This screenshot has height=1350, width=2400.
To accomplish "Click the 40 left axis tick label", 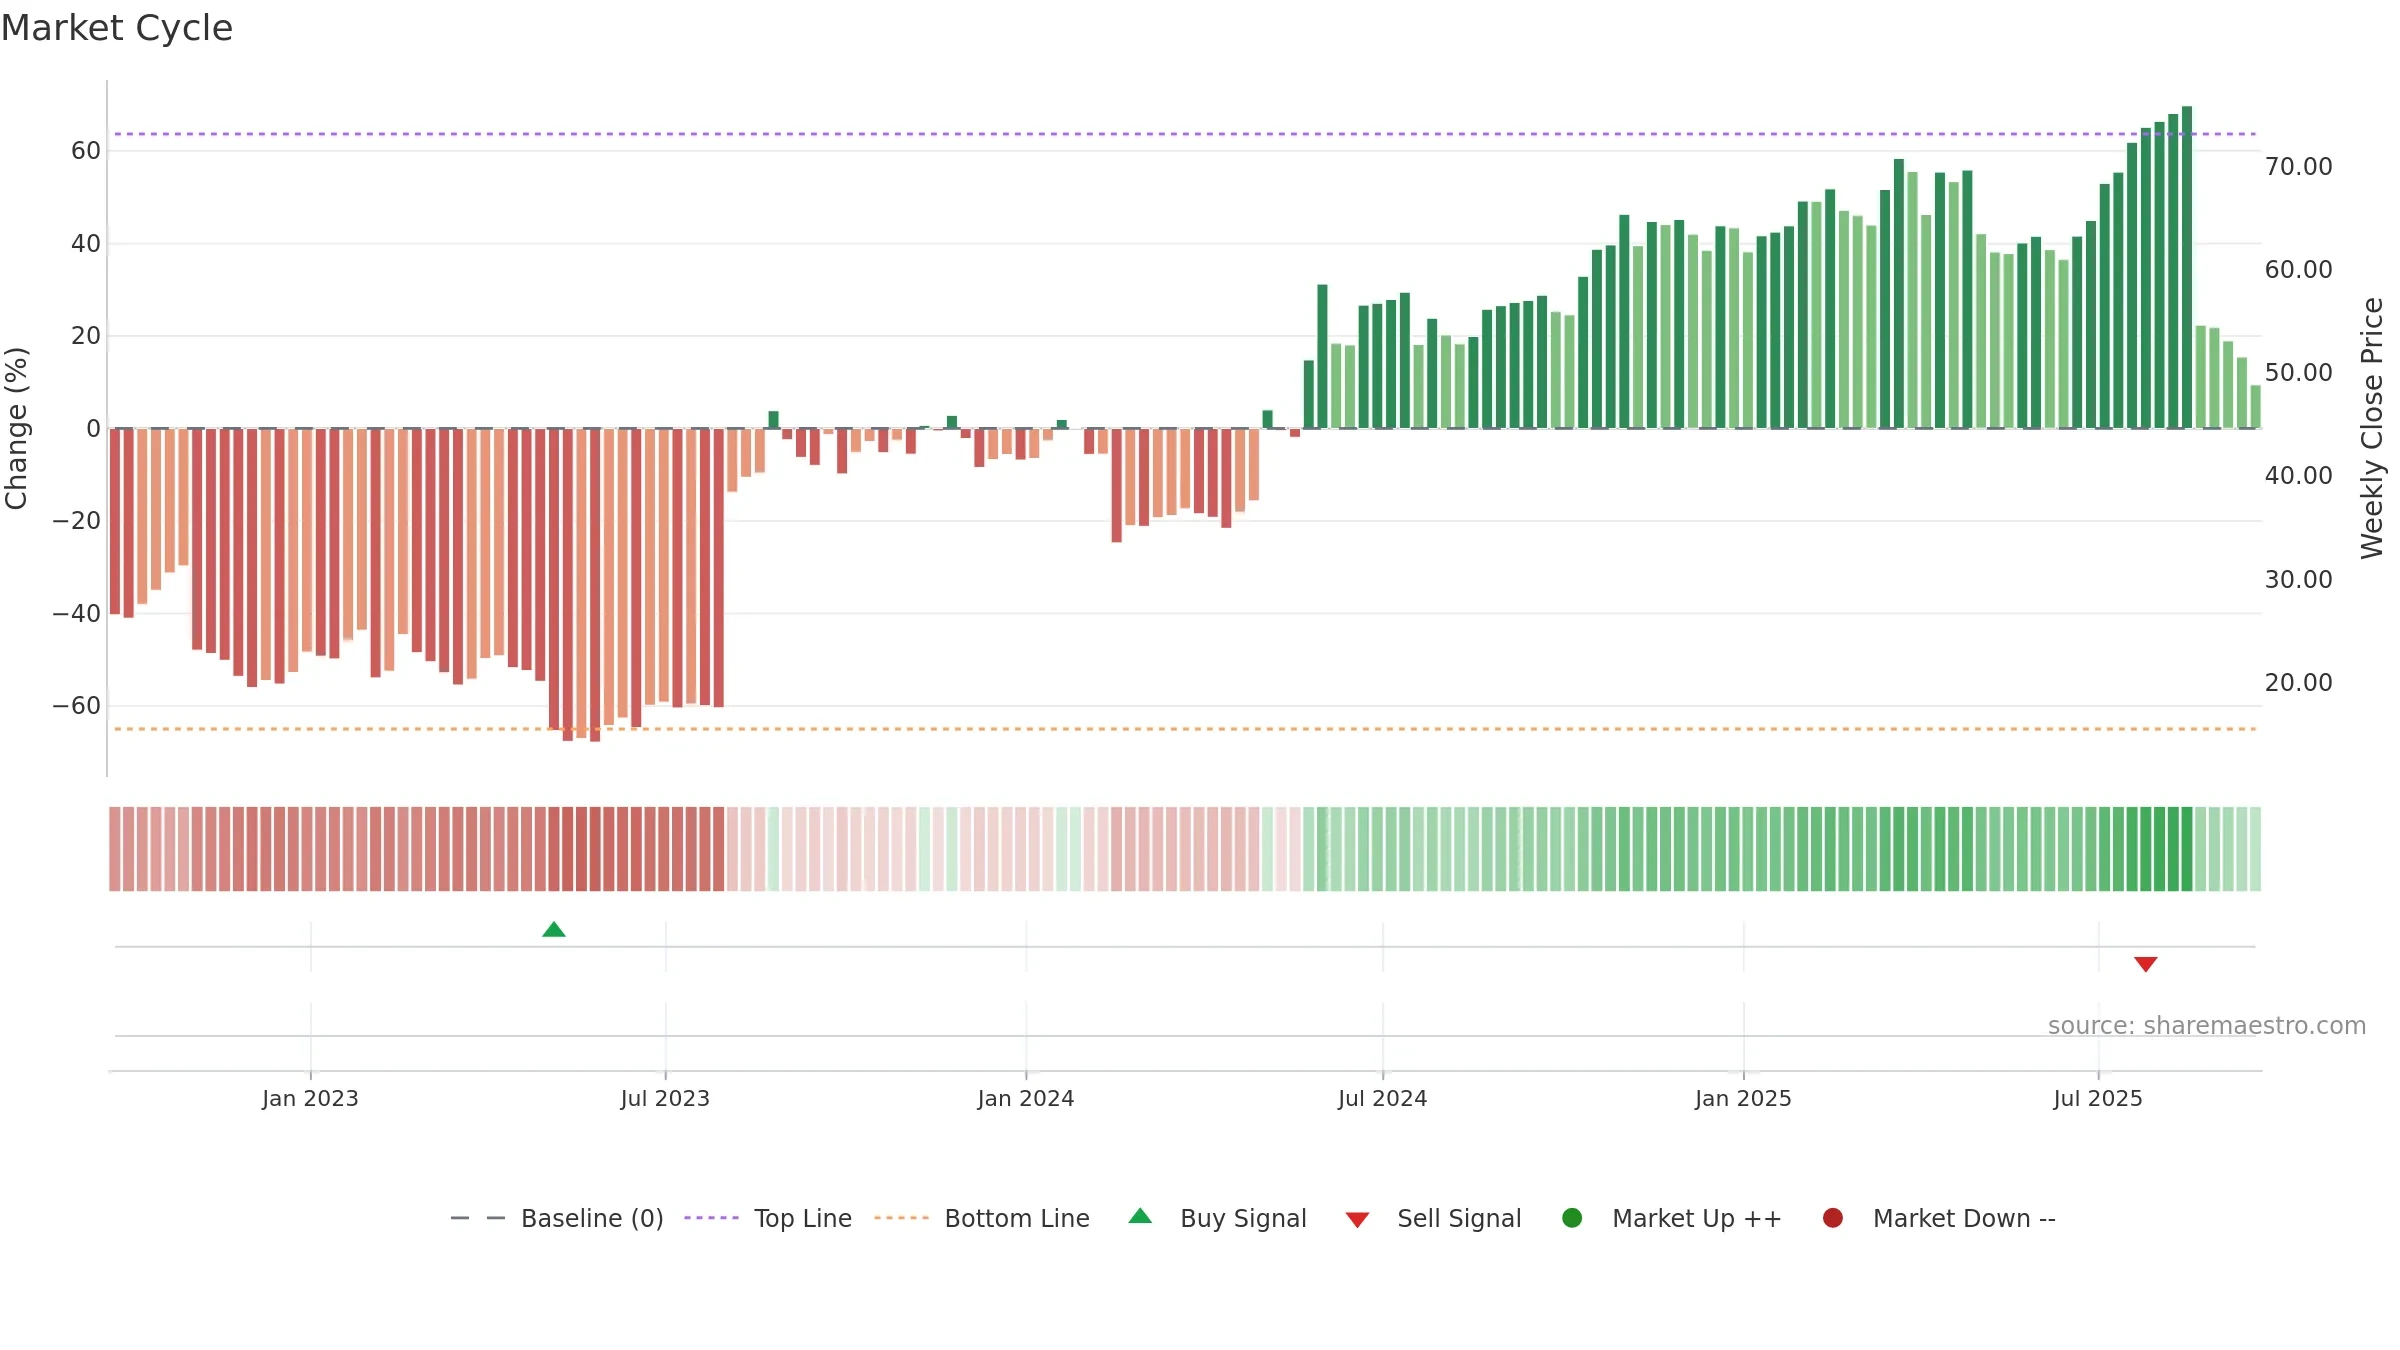I will pos(86,244).
